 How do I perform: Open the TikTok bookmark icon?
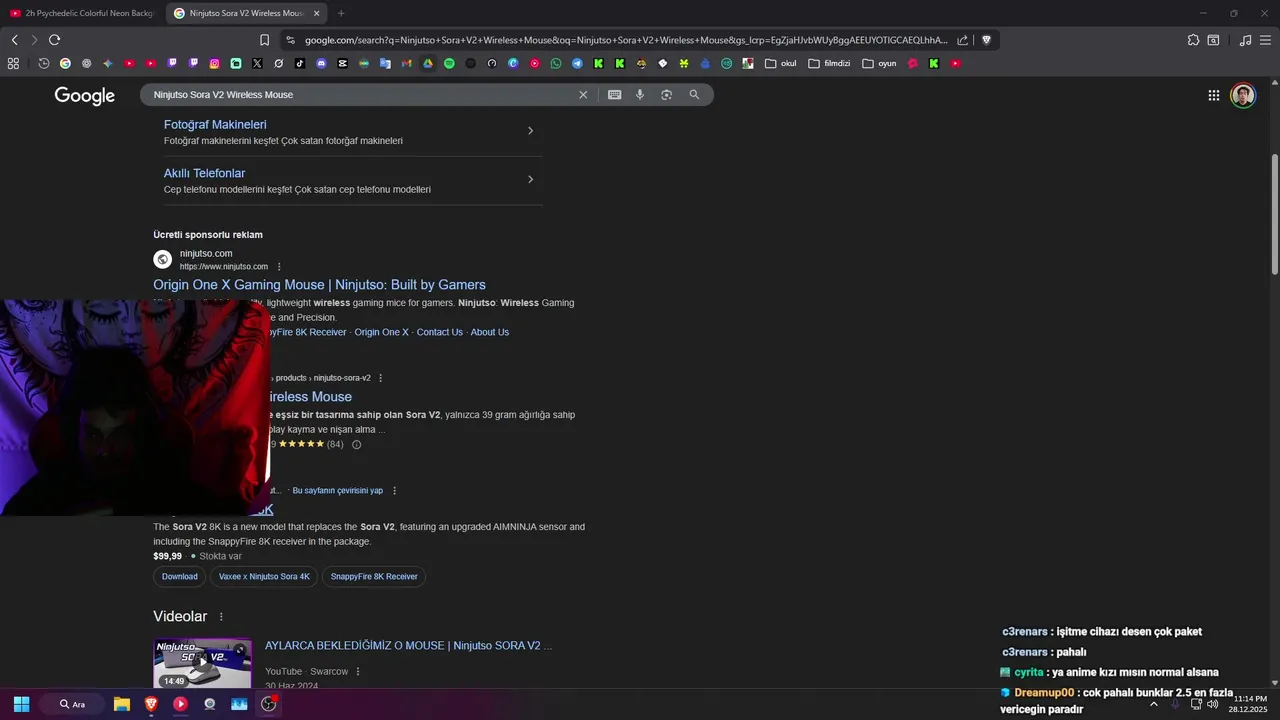coord(300,63)
